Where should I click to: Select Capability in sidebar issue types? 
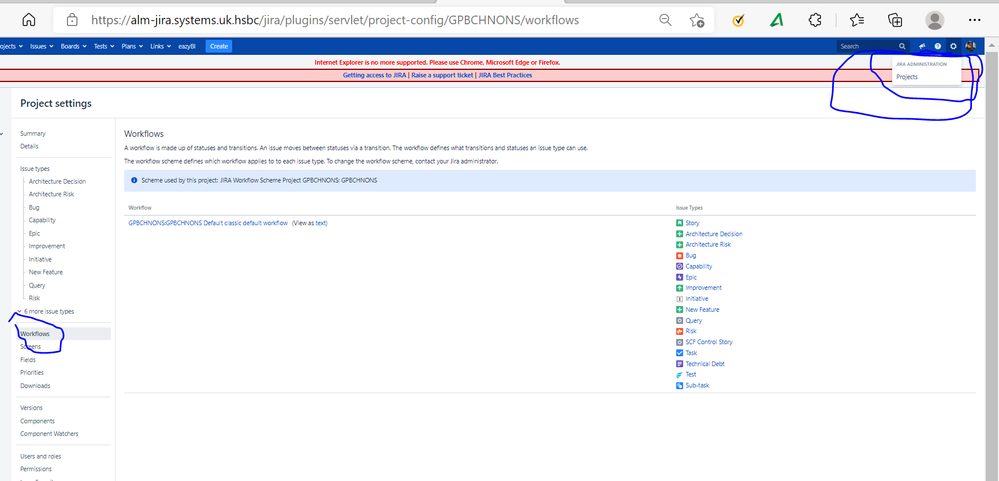pos(42,220)
